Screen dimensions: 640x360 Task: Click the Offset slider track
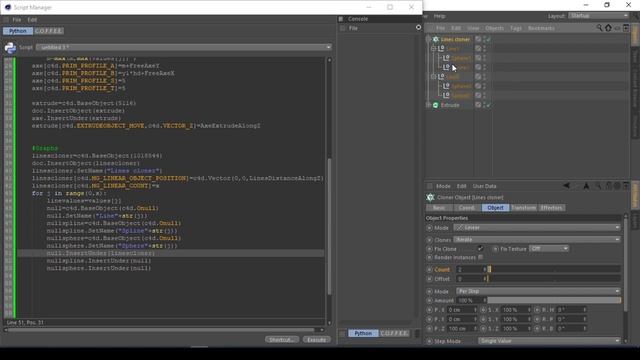click(x=554, y=279)
